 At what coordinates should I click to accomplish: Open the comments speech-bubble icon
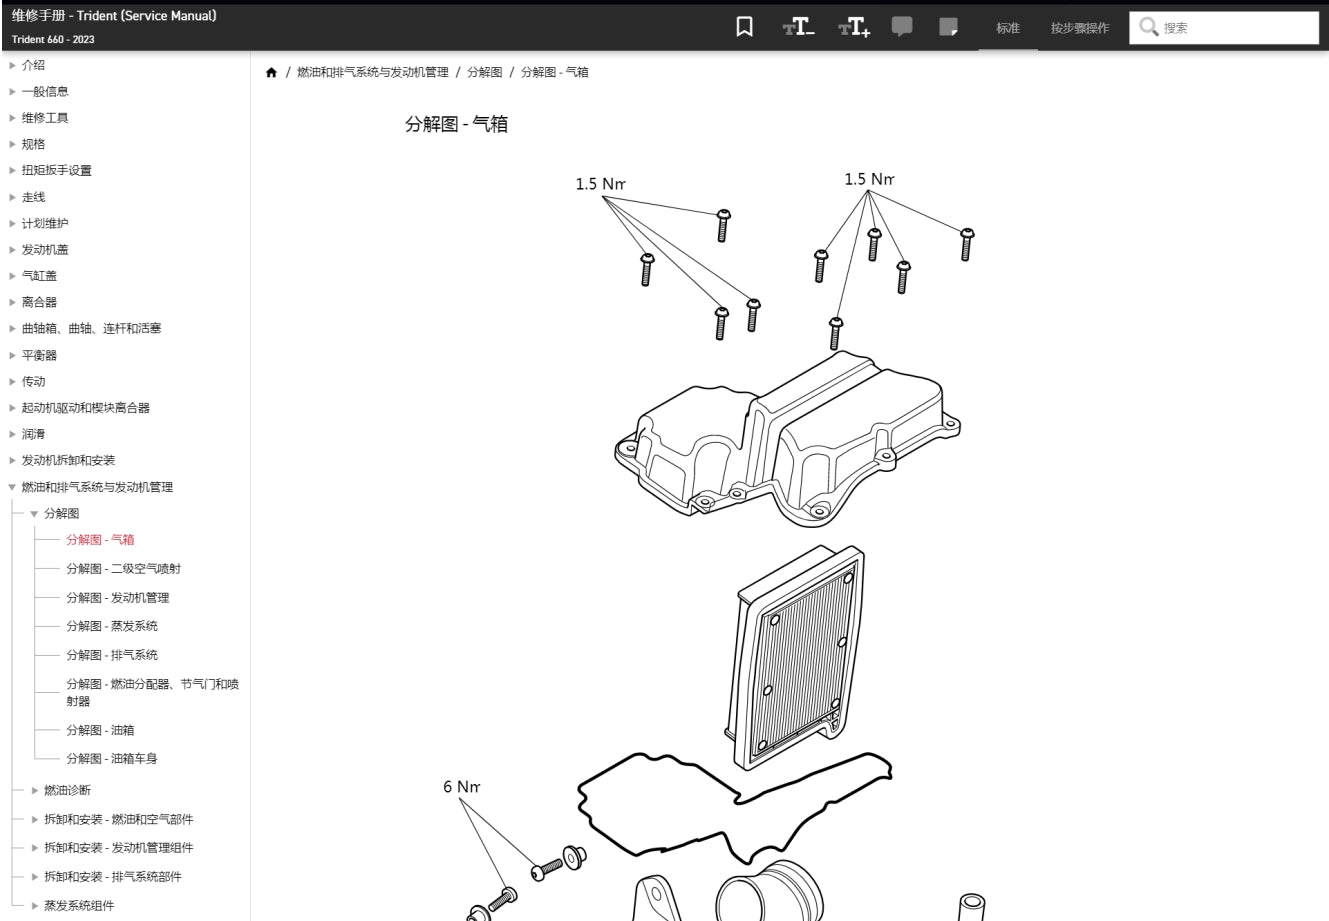click(x=901, y=27)
